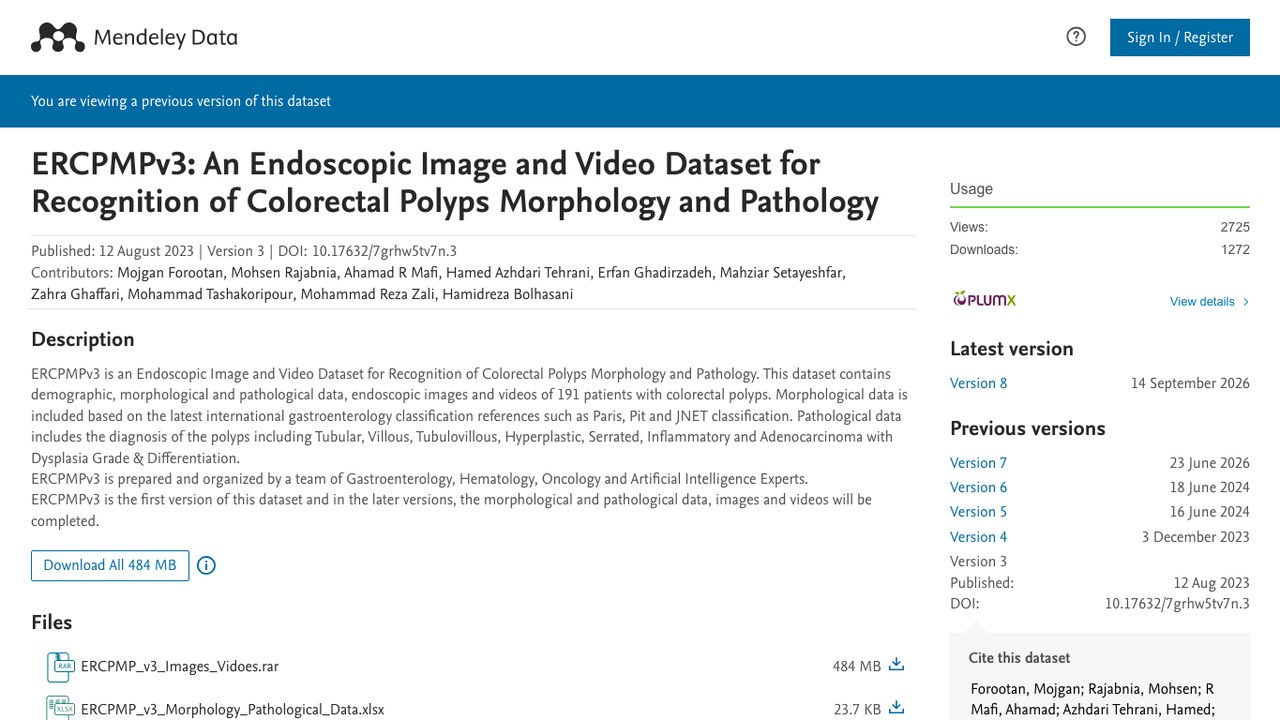Screen dimensions: 1280x720
Task: Click the Views count 2725
Action: point(1235,227)
